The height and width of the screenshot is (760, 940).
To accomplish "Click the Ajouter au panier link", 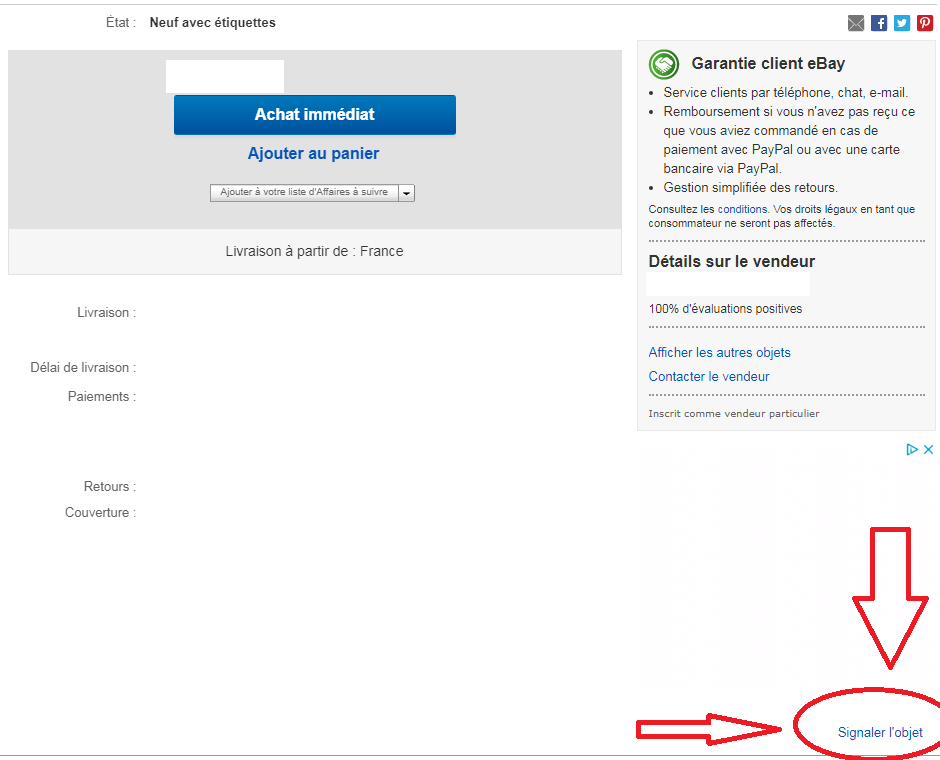I will [x=313, y=153].
